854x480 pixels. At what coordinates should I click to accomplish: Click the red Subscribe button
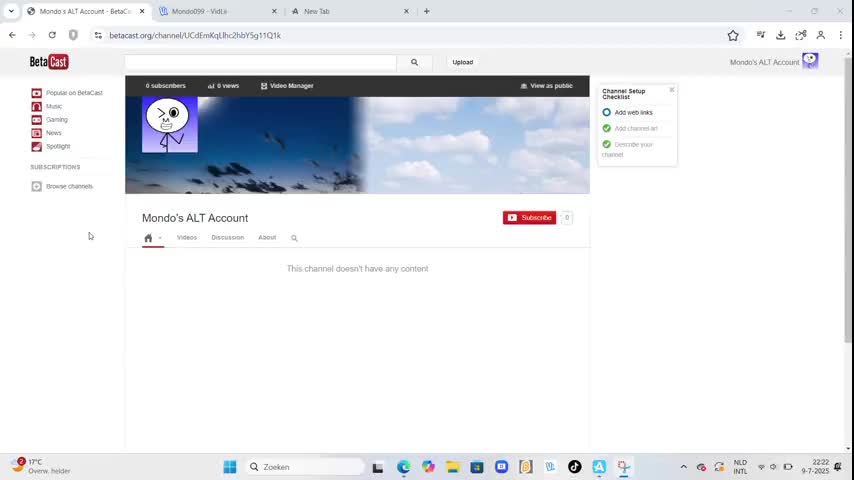tap(529, 217)
